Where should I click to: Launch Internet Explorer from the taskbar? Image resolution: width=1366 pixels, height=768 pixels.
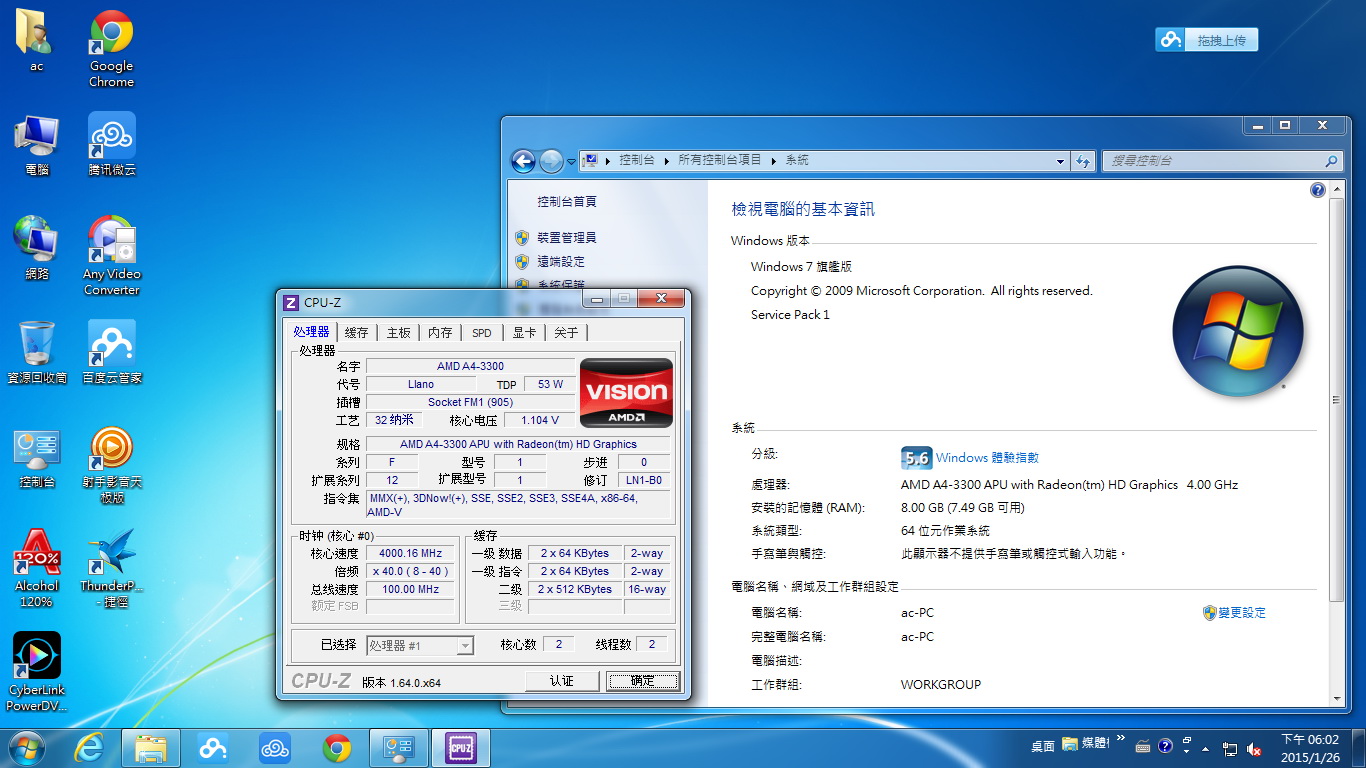click(89, 748)
